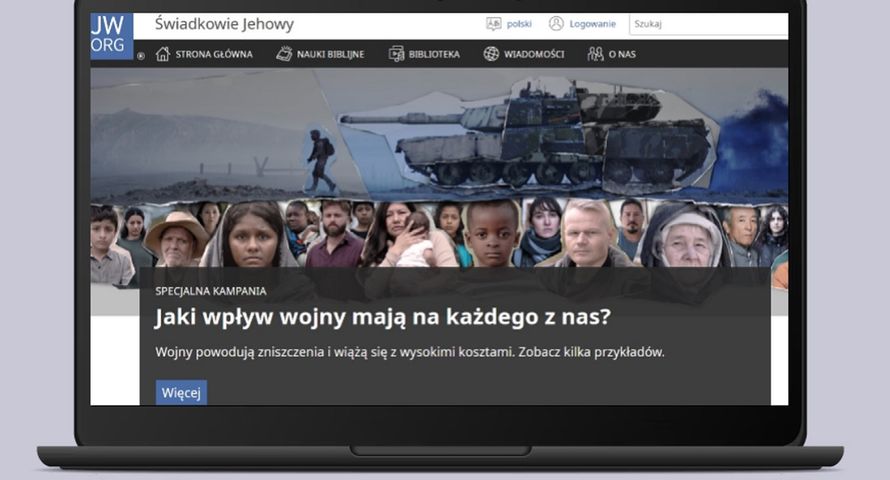Click the 'Specjalna kampania' label
The width and height of the screenshot is (890, 480).
pos(211,291)
